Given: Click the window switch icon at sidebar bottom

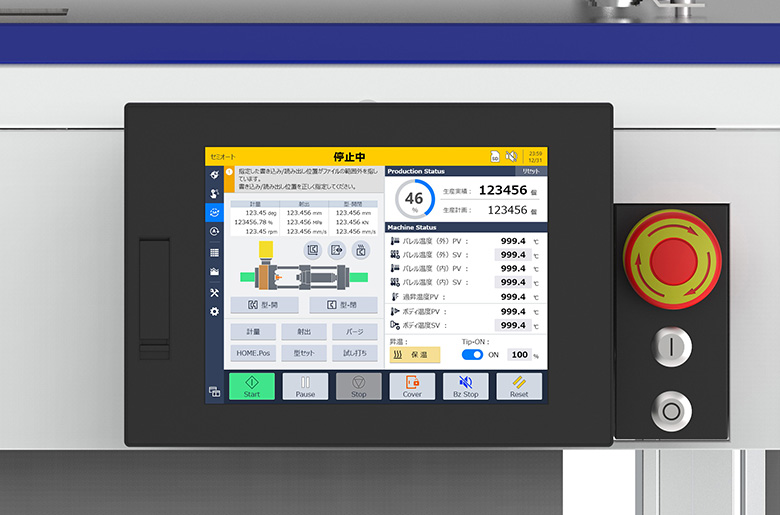Looking at the screenshot, I should click(214, 392).
